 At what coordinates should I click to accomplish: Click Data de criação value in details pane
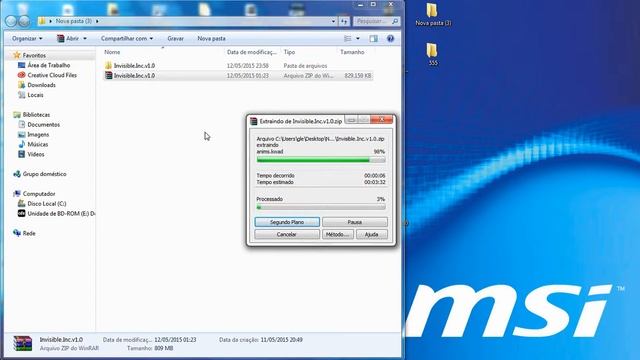tap(281, 340)
